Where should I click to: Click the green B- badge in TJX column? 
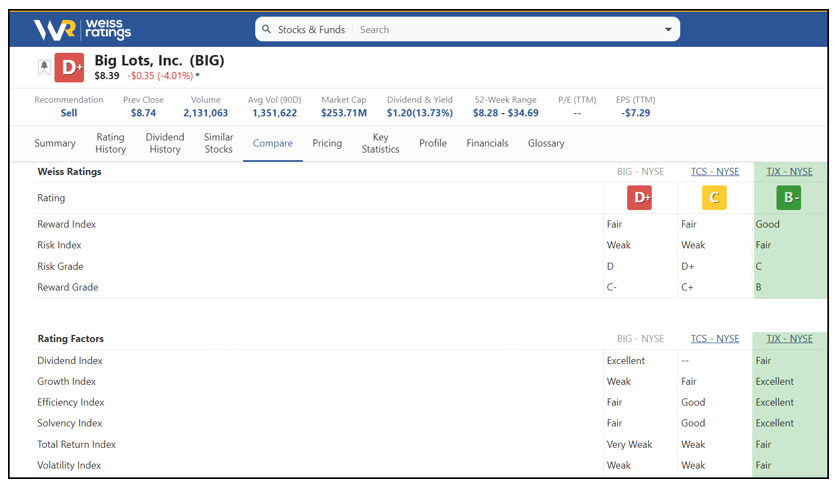click(789, 198)
